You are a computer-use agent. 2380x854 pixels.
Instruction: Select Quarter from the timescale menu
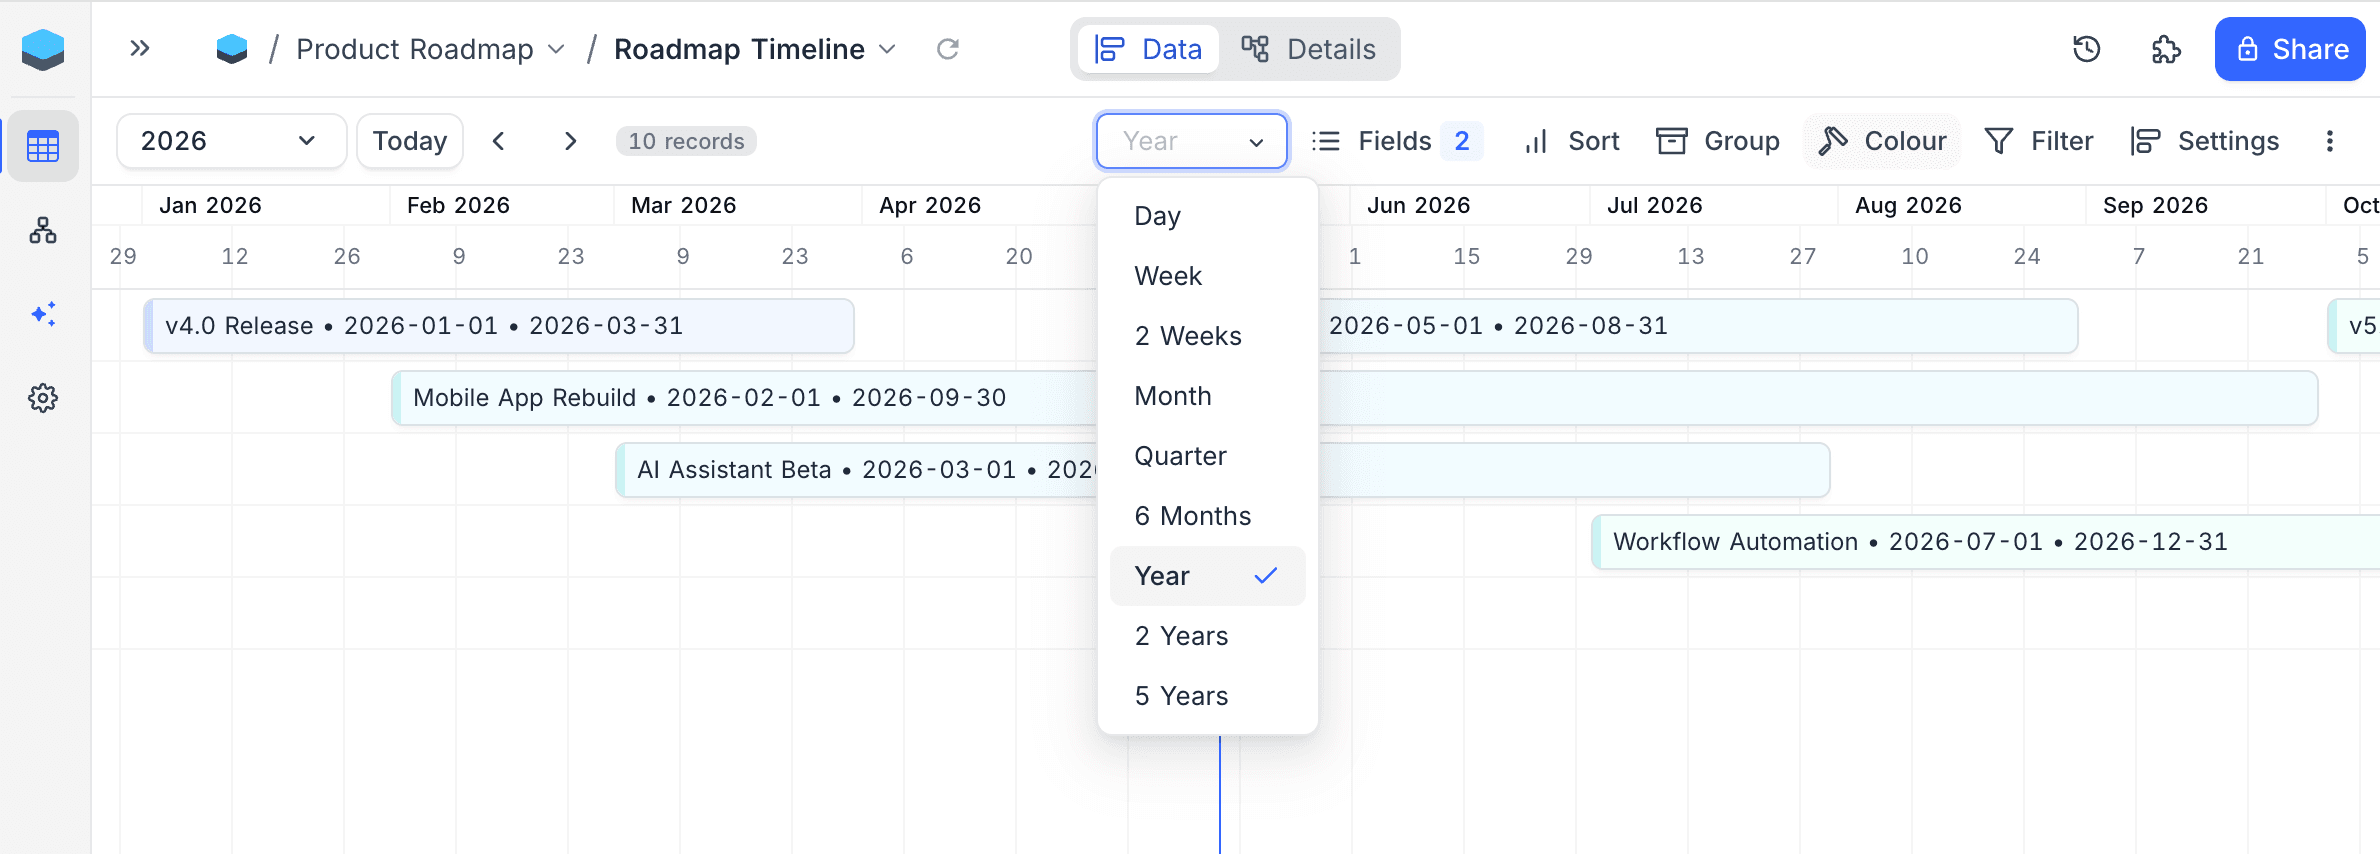pos(1208,456)
